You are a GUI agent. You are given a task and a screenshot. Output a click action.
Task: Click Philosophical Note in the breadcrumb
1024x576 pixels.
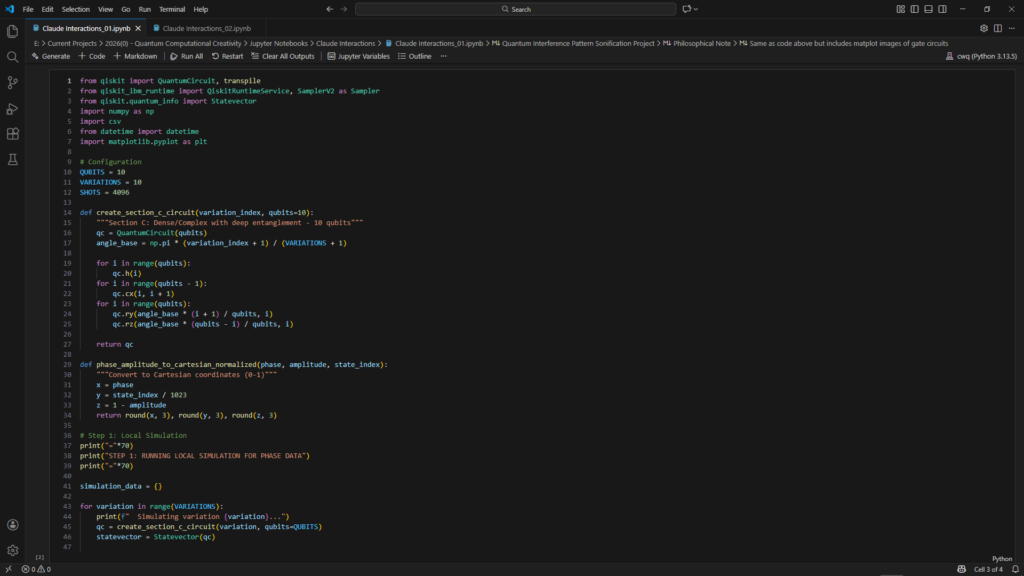(704, 44)
